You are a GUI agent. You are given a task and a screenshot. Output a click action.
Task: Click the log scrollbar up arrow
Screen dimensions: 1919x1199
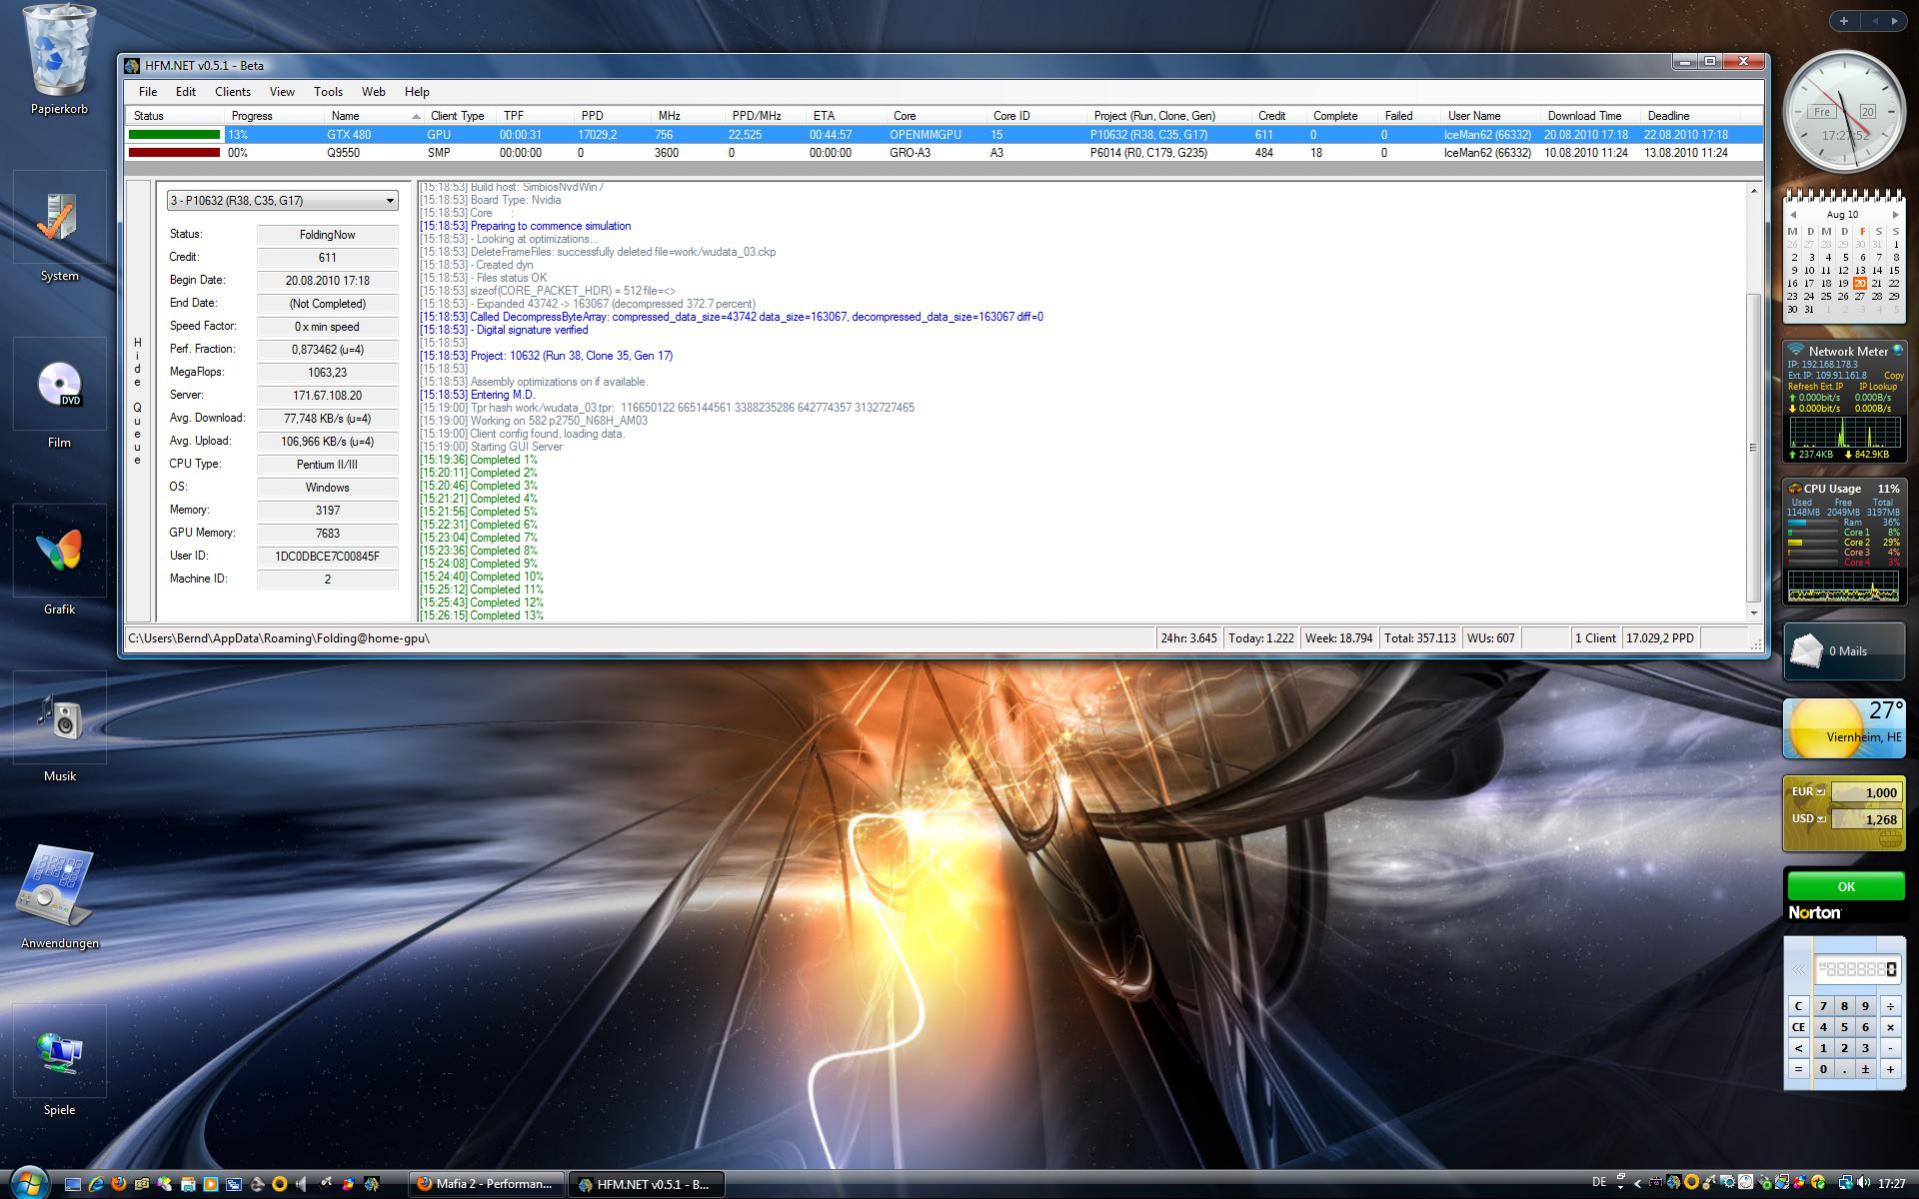(1753, 190)
